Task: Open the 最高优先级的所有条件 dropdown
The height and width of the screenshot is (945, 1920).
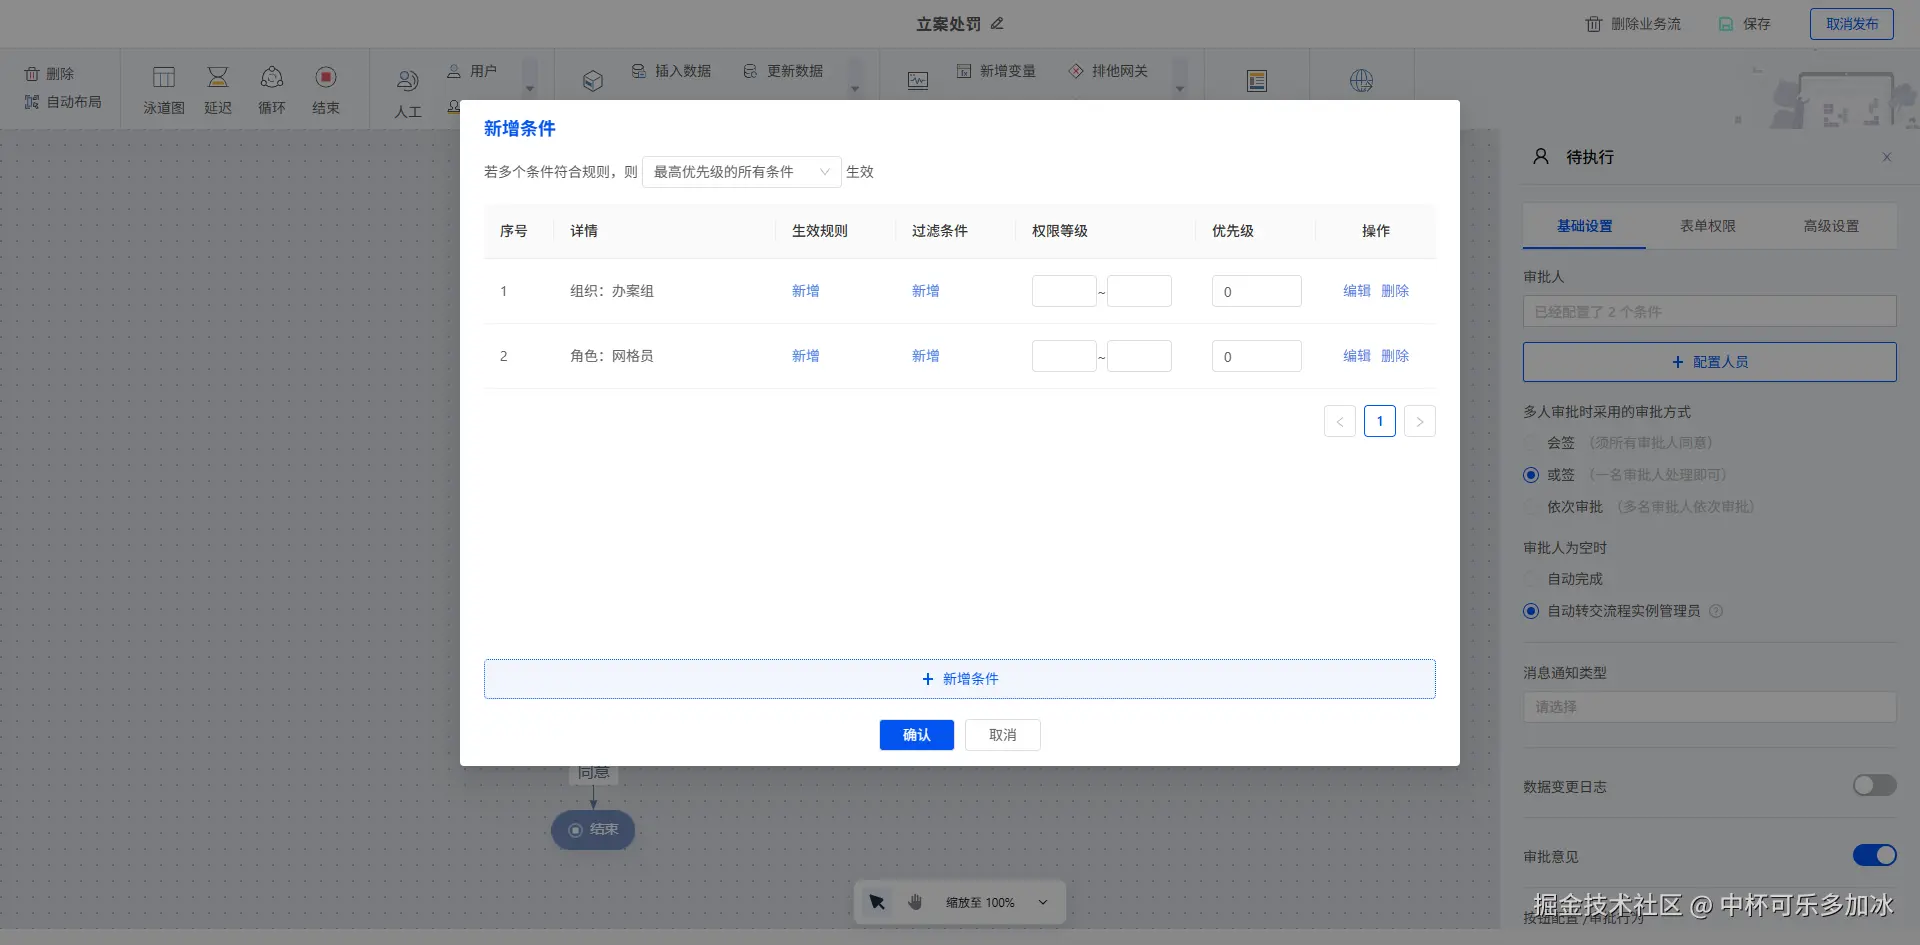Action: point(741,172)
